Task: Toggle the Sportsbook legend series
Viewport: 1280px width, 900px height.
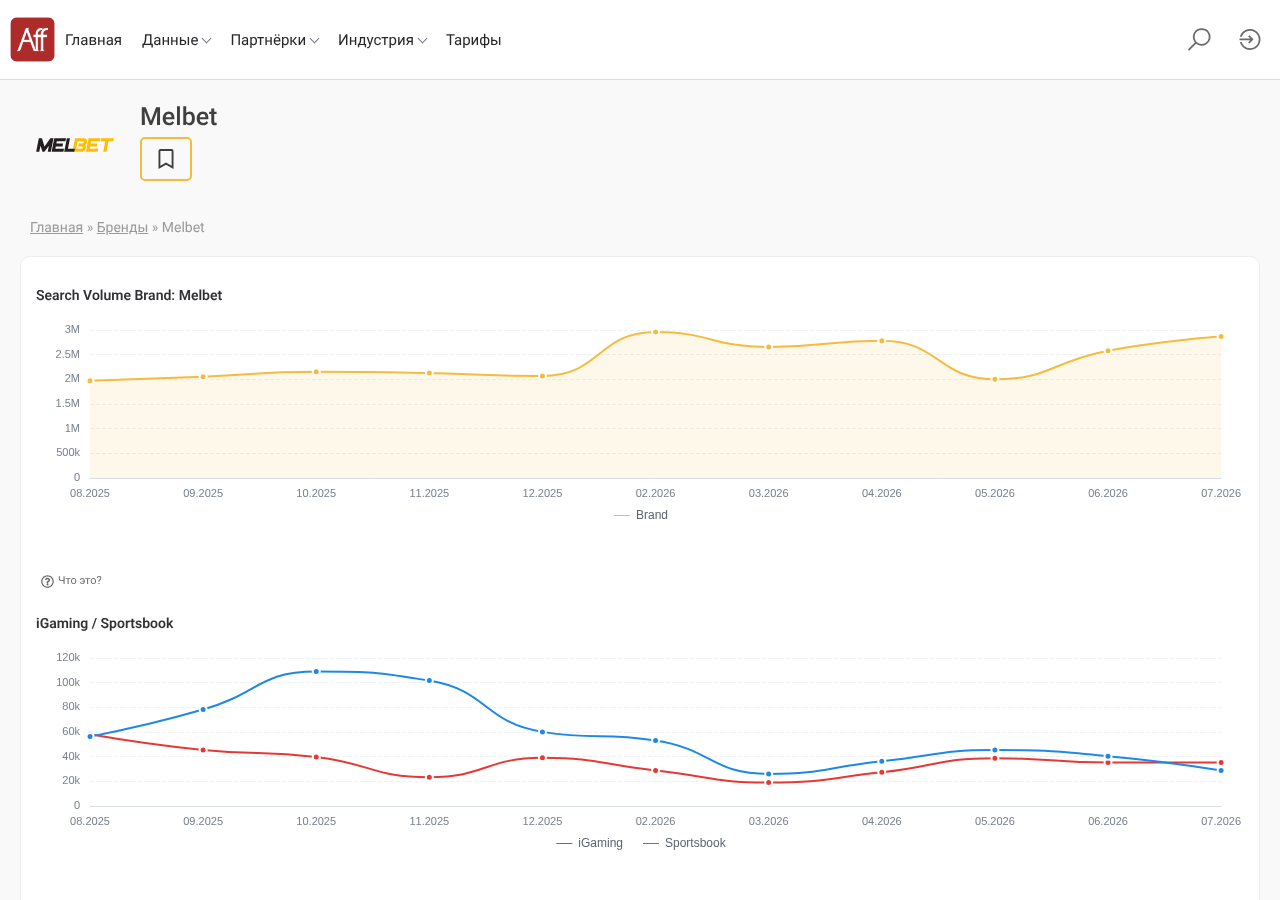Action: coord(684,843)
